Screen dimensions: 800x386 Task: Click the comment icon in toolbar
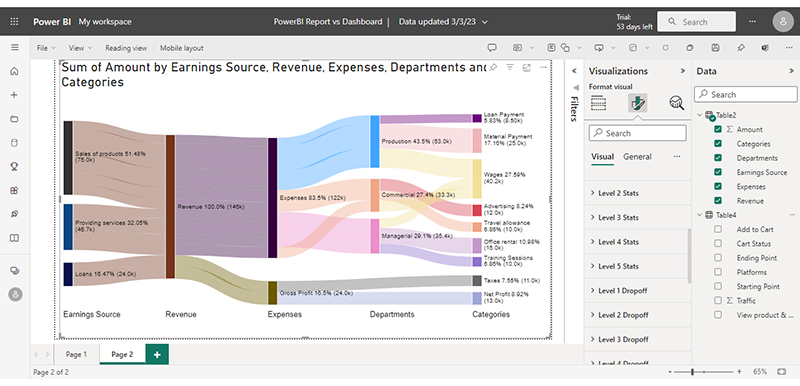pos(492,48)
